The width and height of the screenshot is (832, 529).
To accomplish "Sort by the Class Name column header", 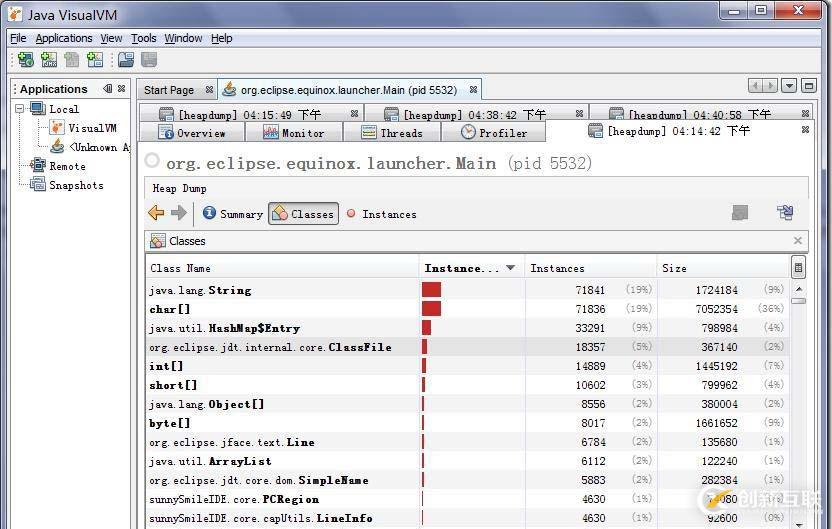I will tap(282, 268).
